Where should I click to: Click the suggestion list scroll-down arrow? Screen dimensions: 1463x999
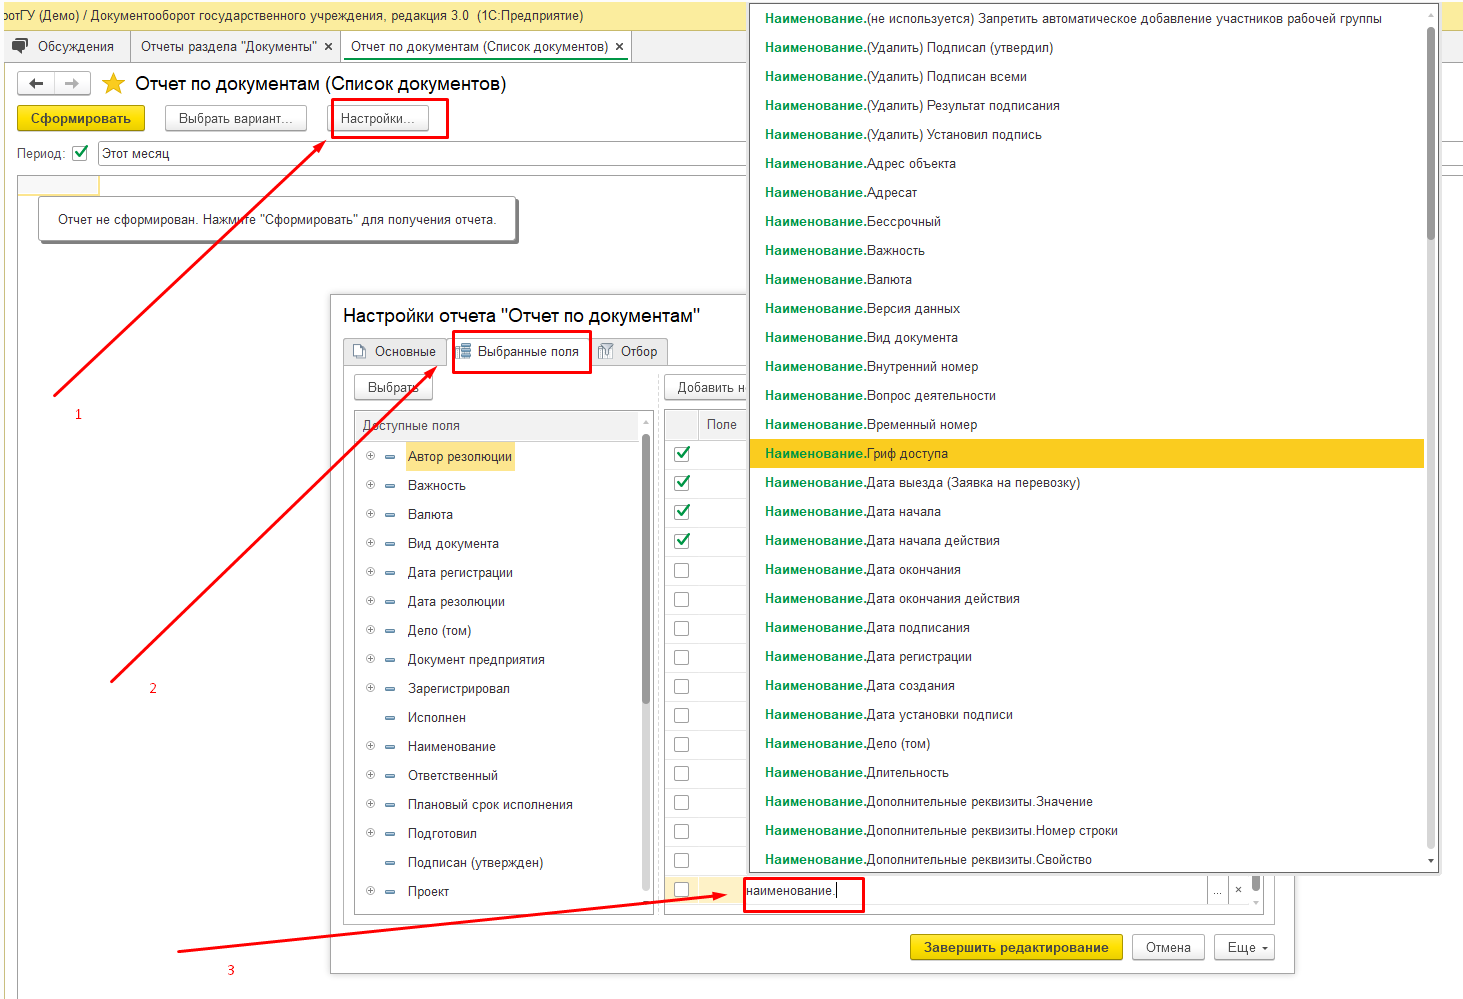click(x=1431, y=861)
